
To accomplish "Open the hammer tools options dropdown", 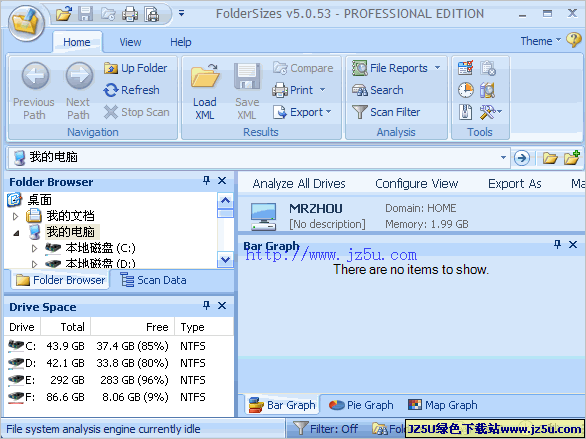I will [x=491, y=112].
